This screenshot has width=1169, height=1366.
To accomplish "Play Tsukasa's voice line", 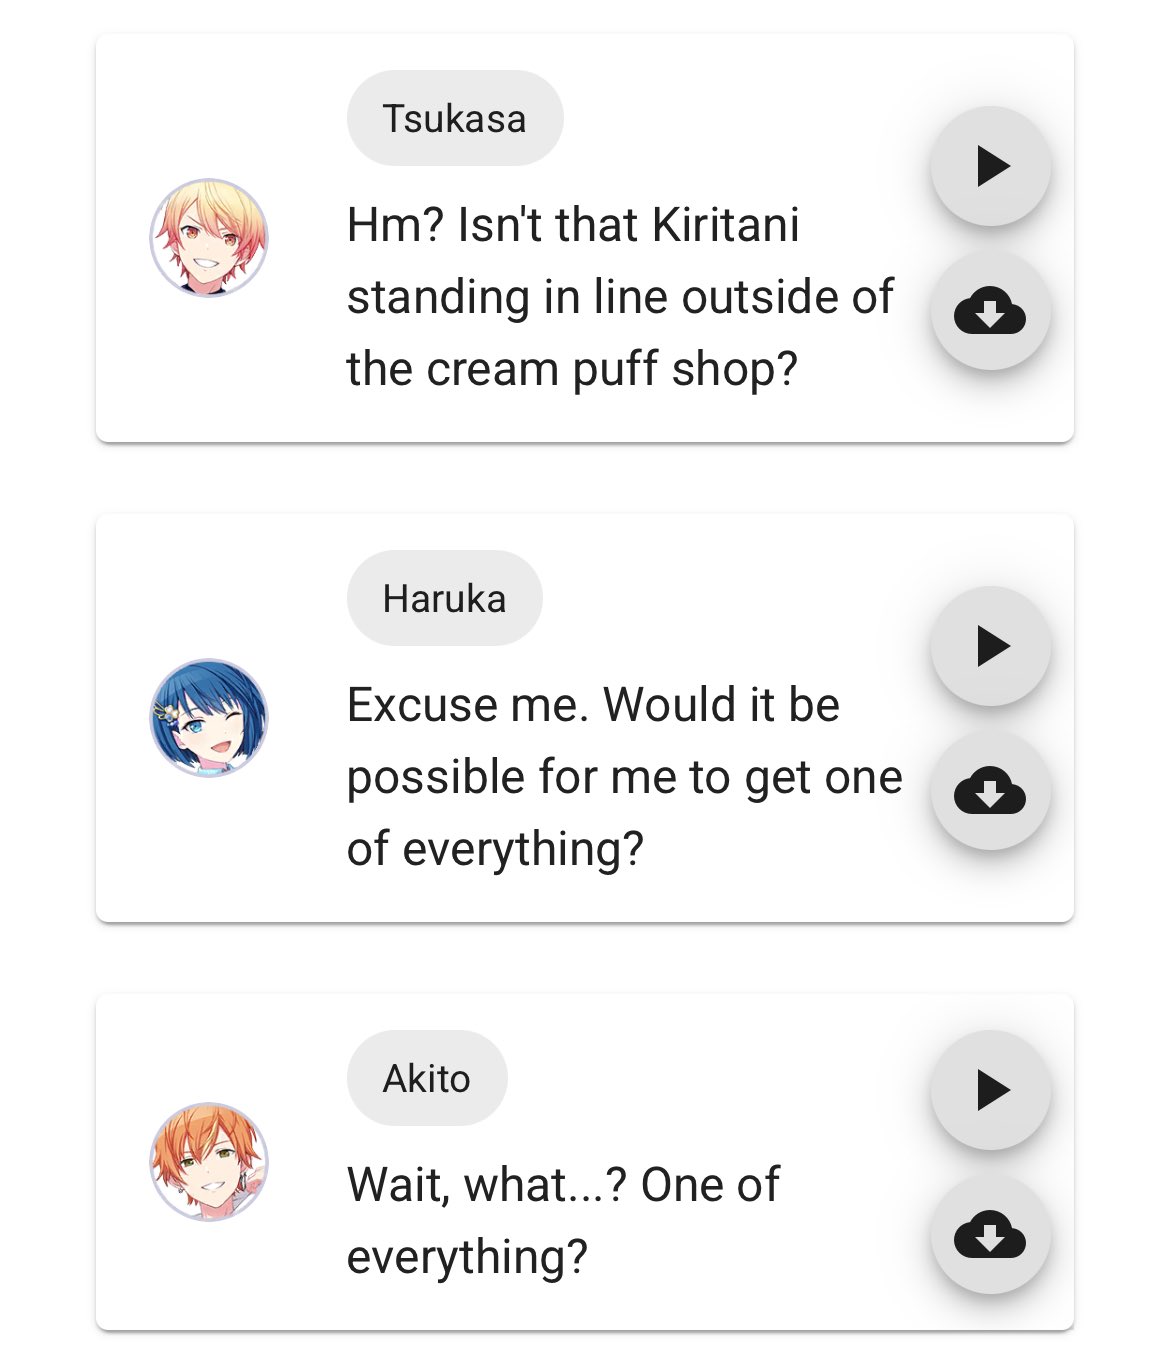I will (x=990, y=166).
